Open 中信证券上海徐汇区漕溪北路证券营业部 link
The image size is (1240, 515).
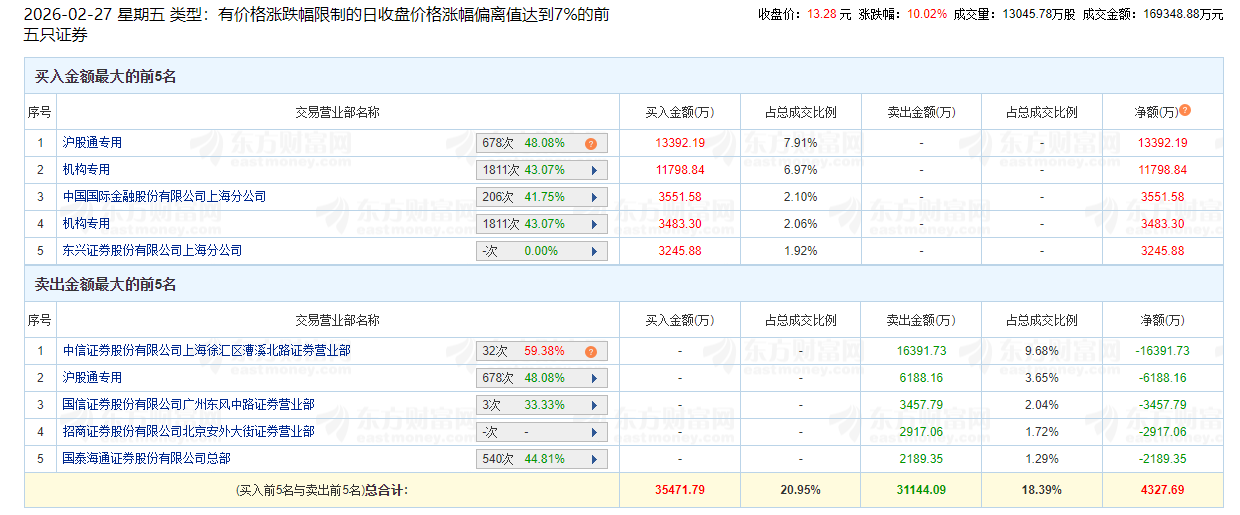pyautogui.click(x=206, y=351)
